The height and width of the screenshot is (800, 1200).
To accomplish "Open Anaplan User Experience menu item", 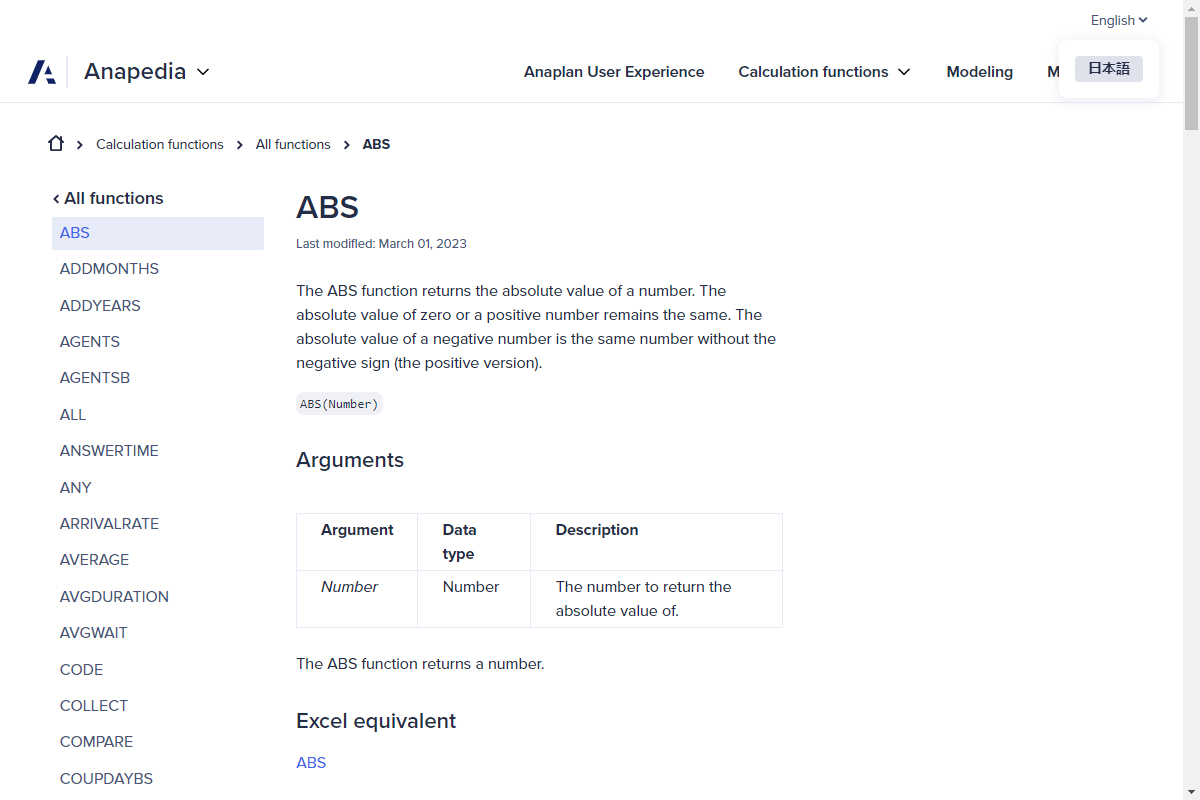I will (x=614, y=72).
